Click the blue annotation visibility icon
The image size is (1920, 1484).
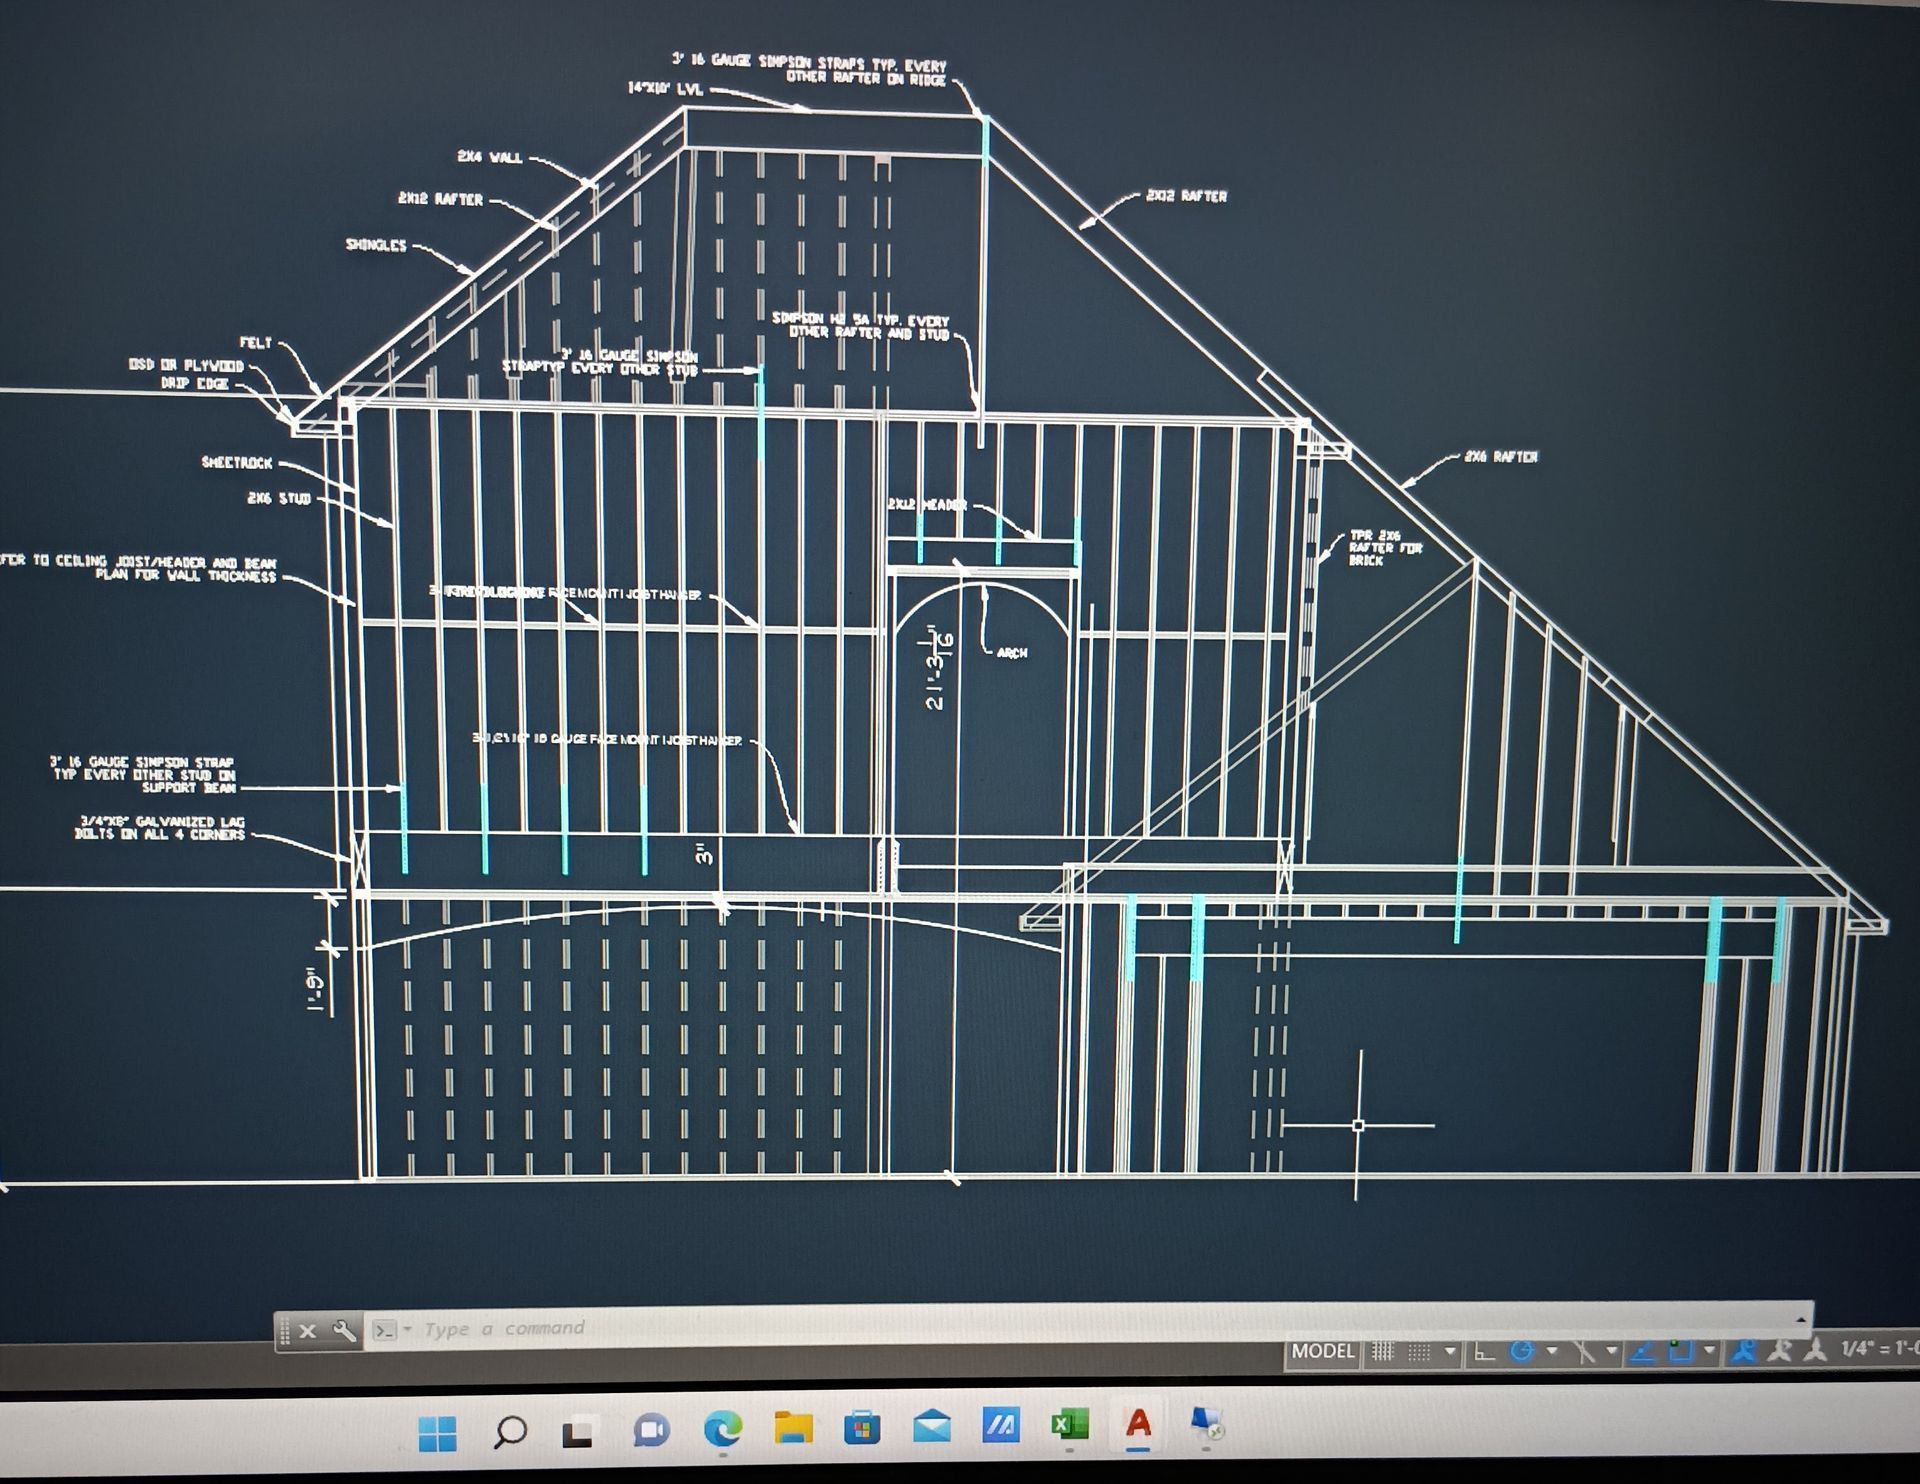tap(1743, 1351)
